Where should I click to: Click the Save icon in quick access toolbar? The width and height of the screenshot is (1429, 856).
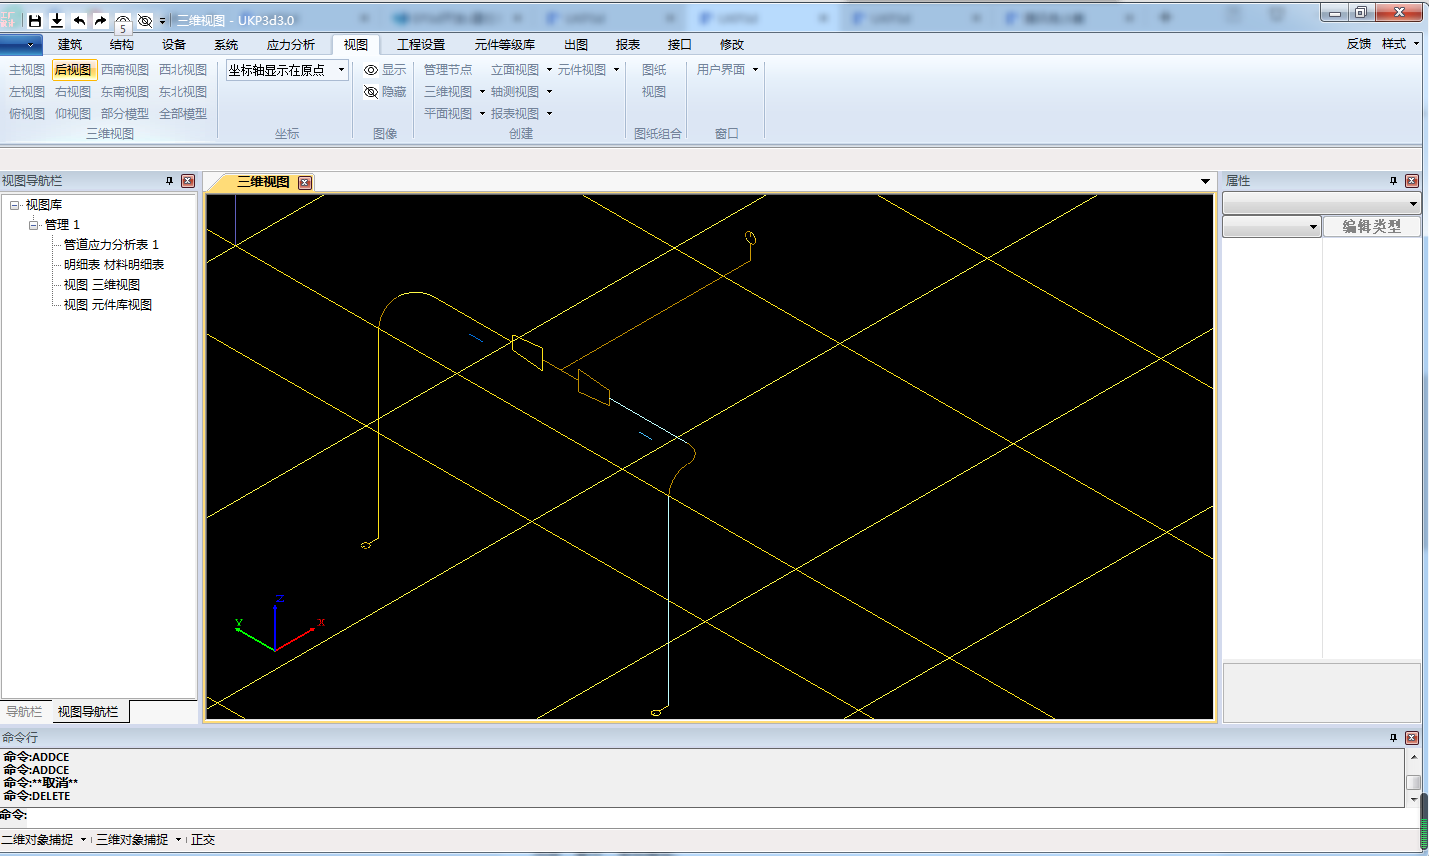pyautogui.click(x=35, y=20)
